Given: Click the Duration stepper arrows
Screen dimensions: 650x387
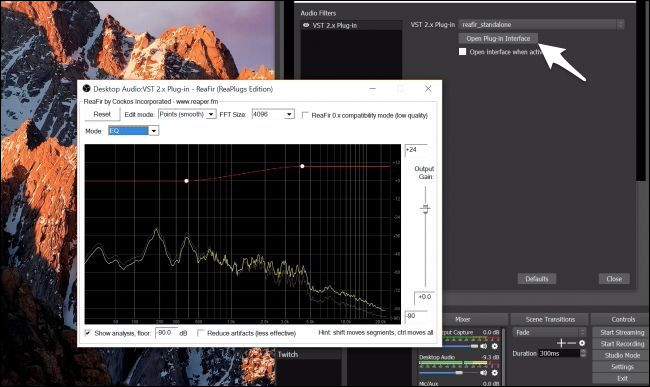Looking at the screenshot, I should pyautogui.click(x=583, y=353).
